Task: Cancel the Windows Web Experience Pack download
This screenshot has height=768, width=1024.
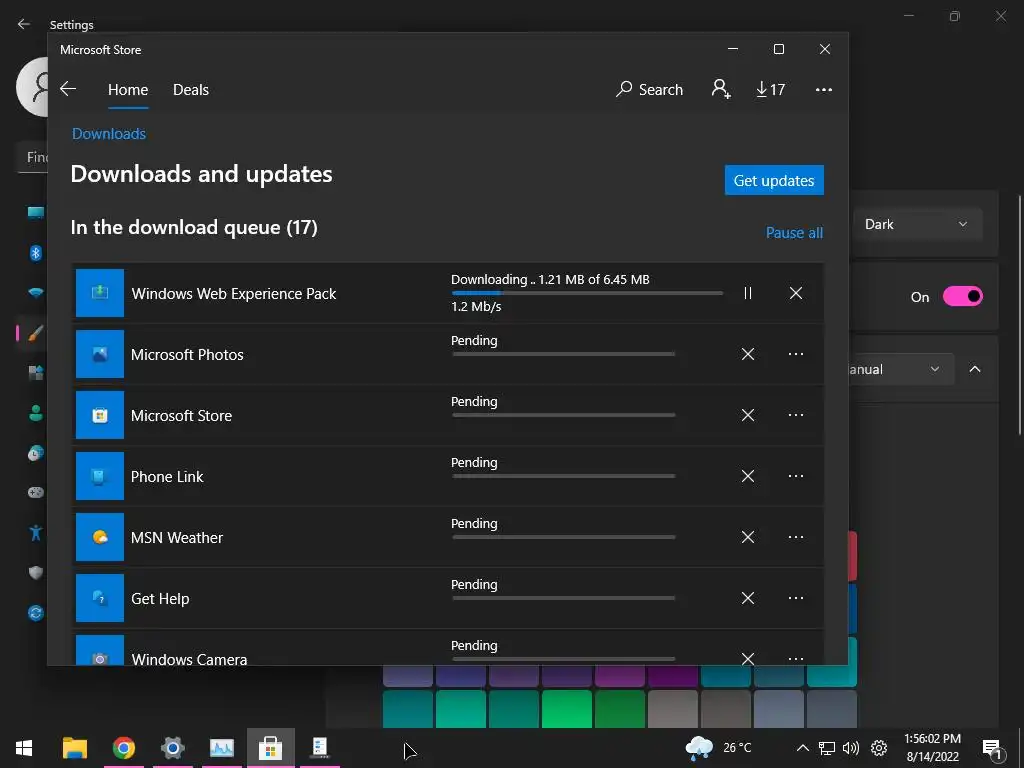Action: click(x=795, y=293)
